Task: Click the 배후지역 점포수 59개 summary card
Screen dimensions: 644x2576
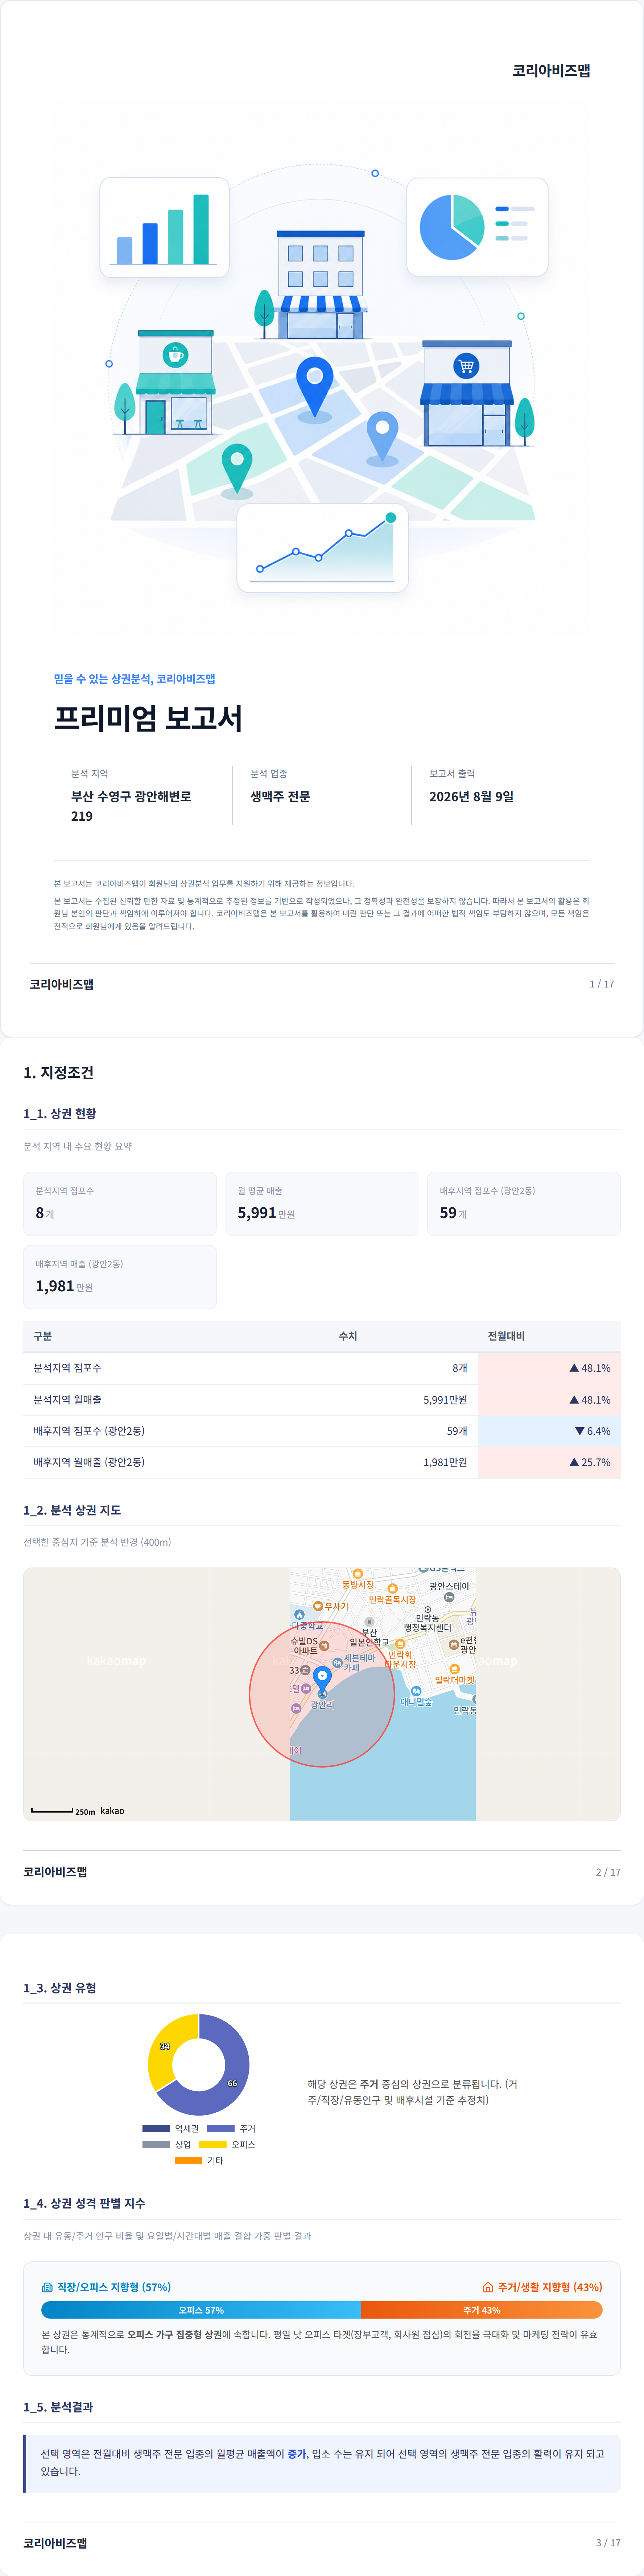Action: click(524, 1203)
